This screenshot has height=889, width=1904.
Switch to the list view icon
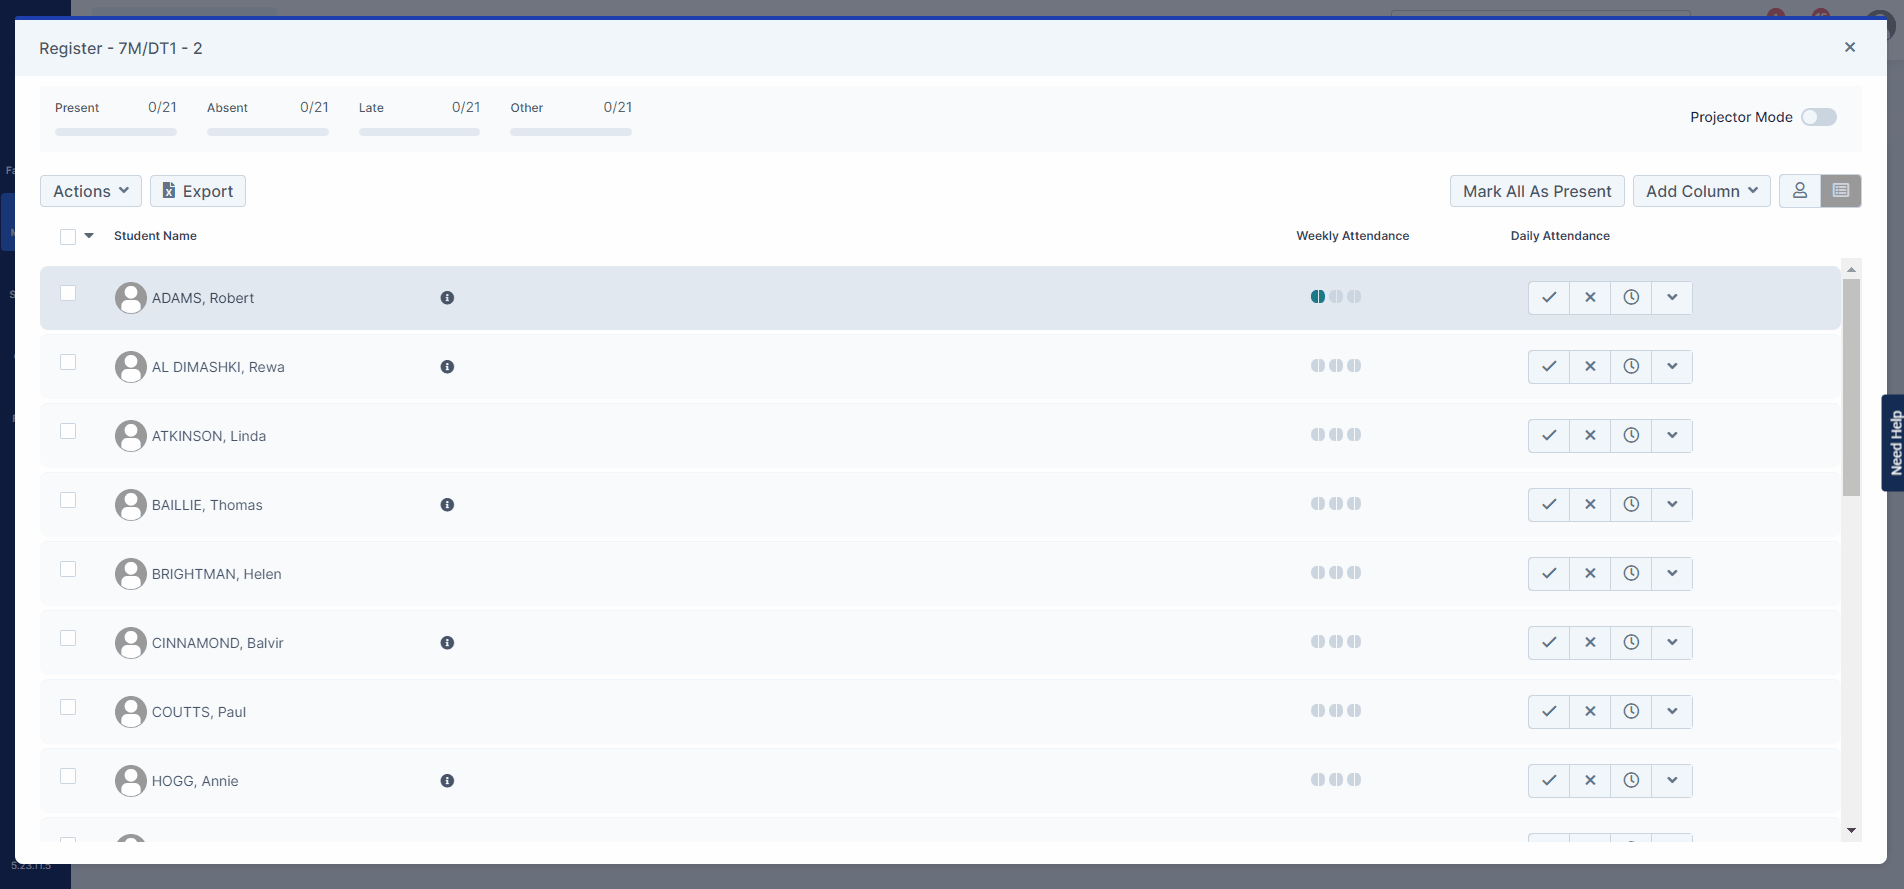coord(1840,191)
